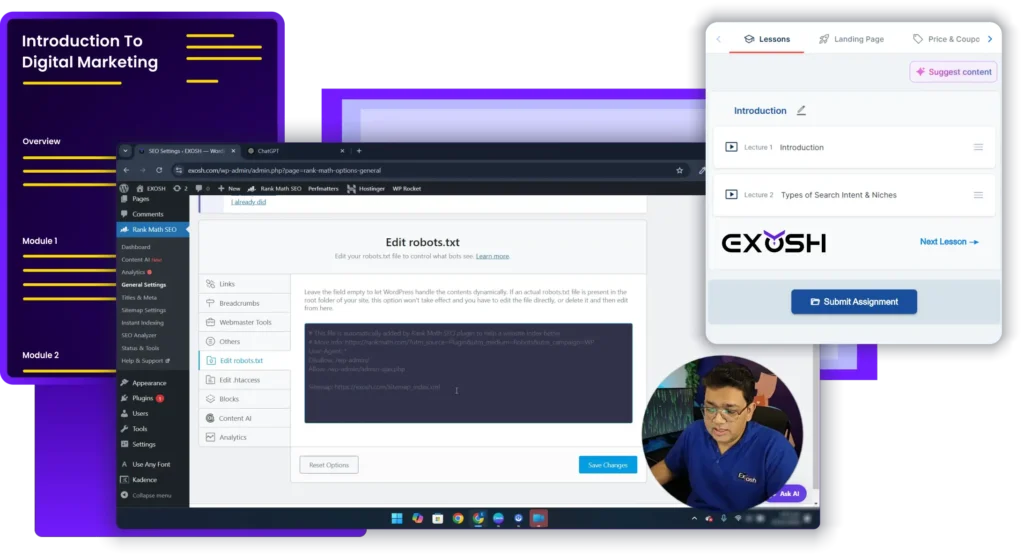
Task: Click the Suggest content button
Action: point(953,72)
